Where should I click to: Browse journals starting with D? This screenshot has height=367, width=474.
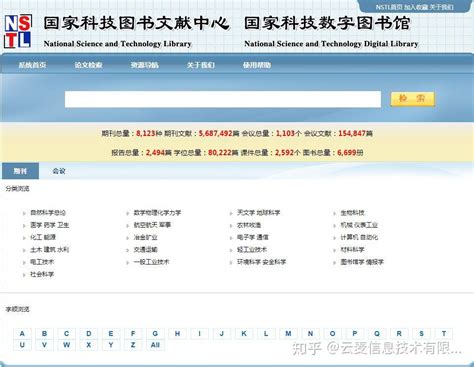89,334
